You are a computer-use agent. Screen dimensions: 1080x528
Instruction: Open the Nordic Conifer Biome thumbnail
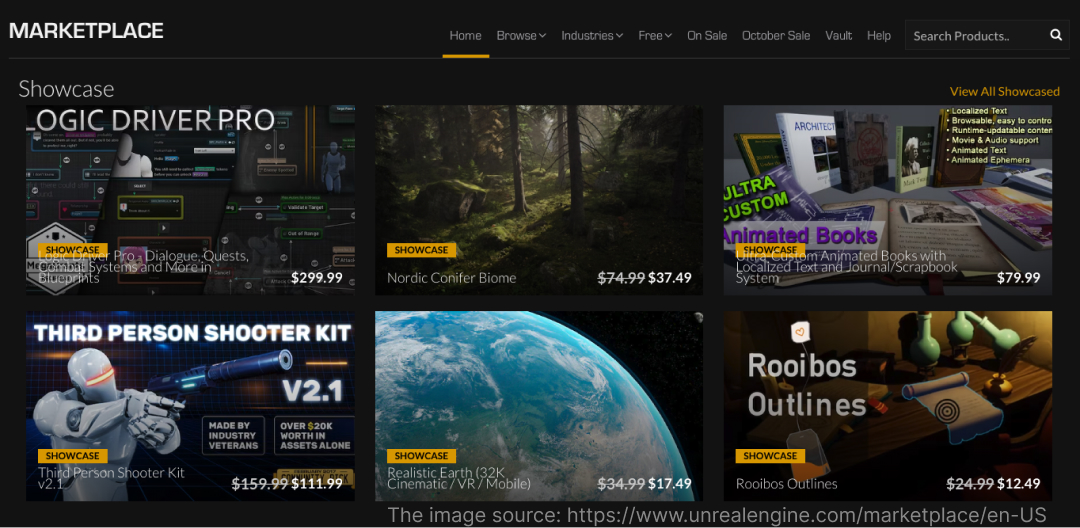coord(539,200)
